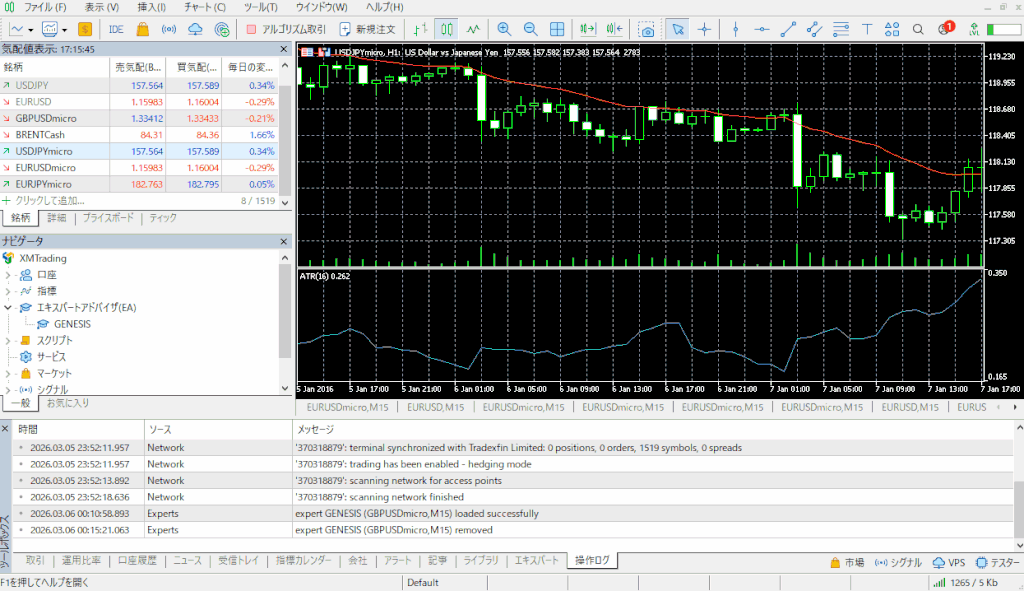Collapse the エキスパートアドバイザ(EA) node
This screenshot has width=1024, height=591.
[9, 308]
